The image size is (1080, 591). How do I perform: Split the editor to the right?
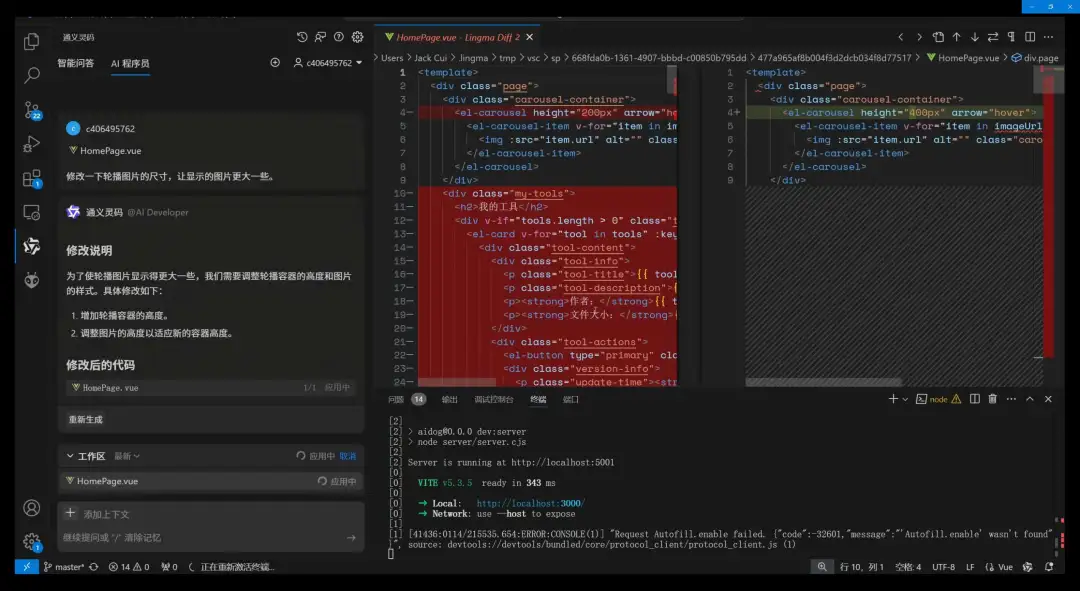(x=1030, y=37)
